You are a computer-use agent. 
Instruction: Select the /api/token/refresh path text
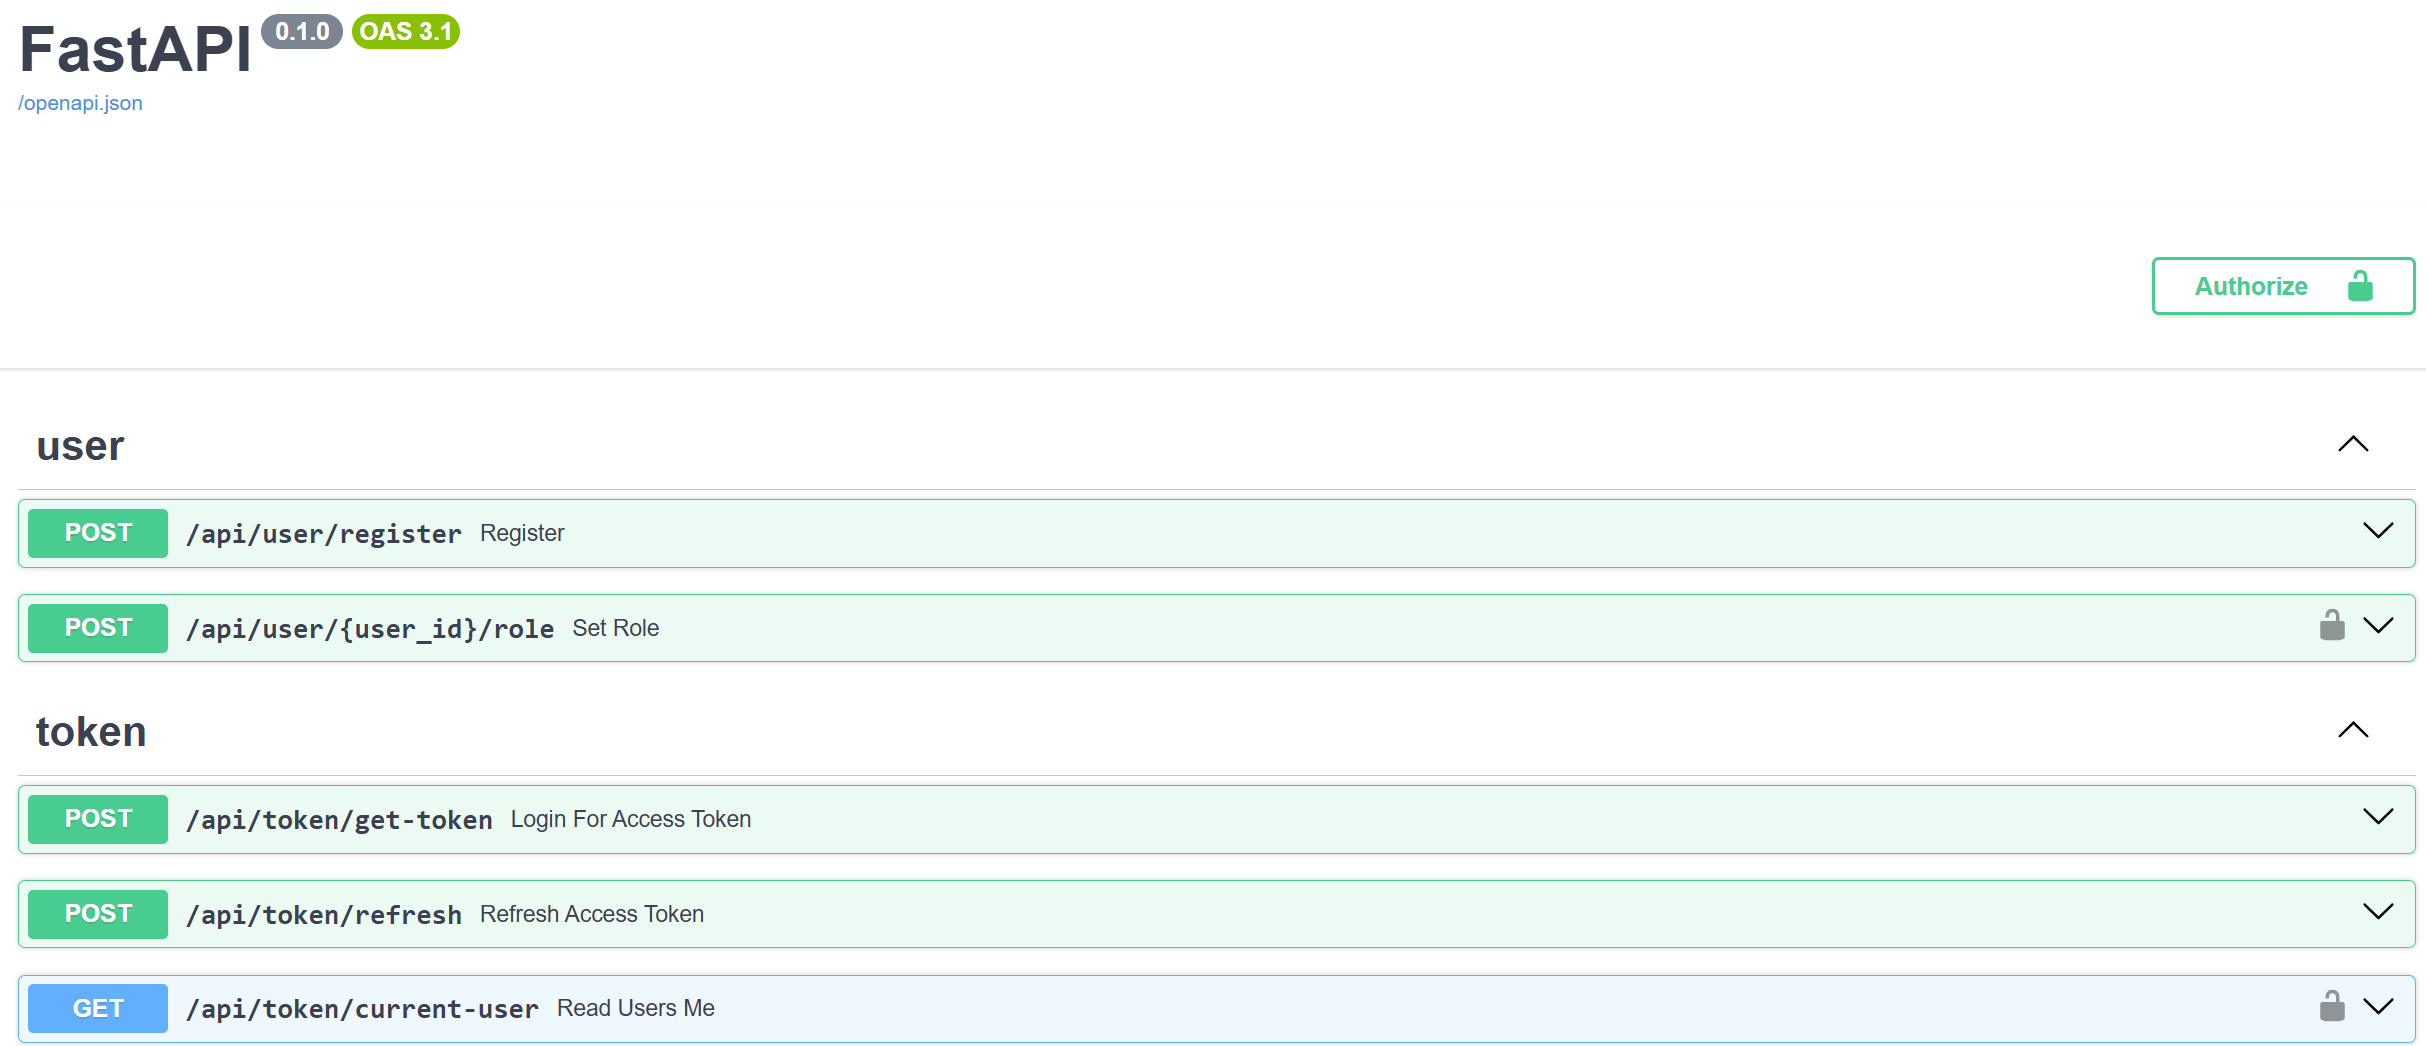pyautogui.click(x=324, y=915)
